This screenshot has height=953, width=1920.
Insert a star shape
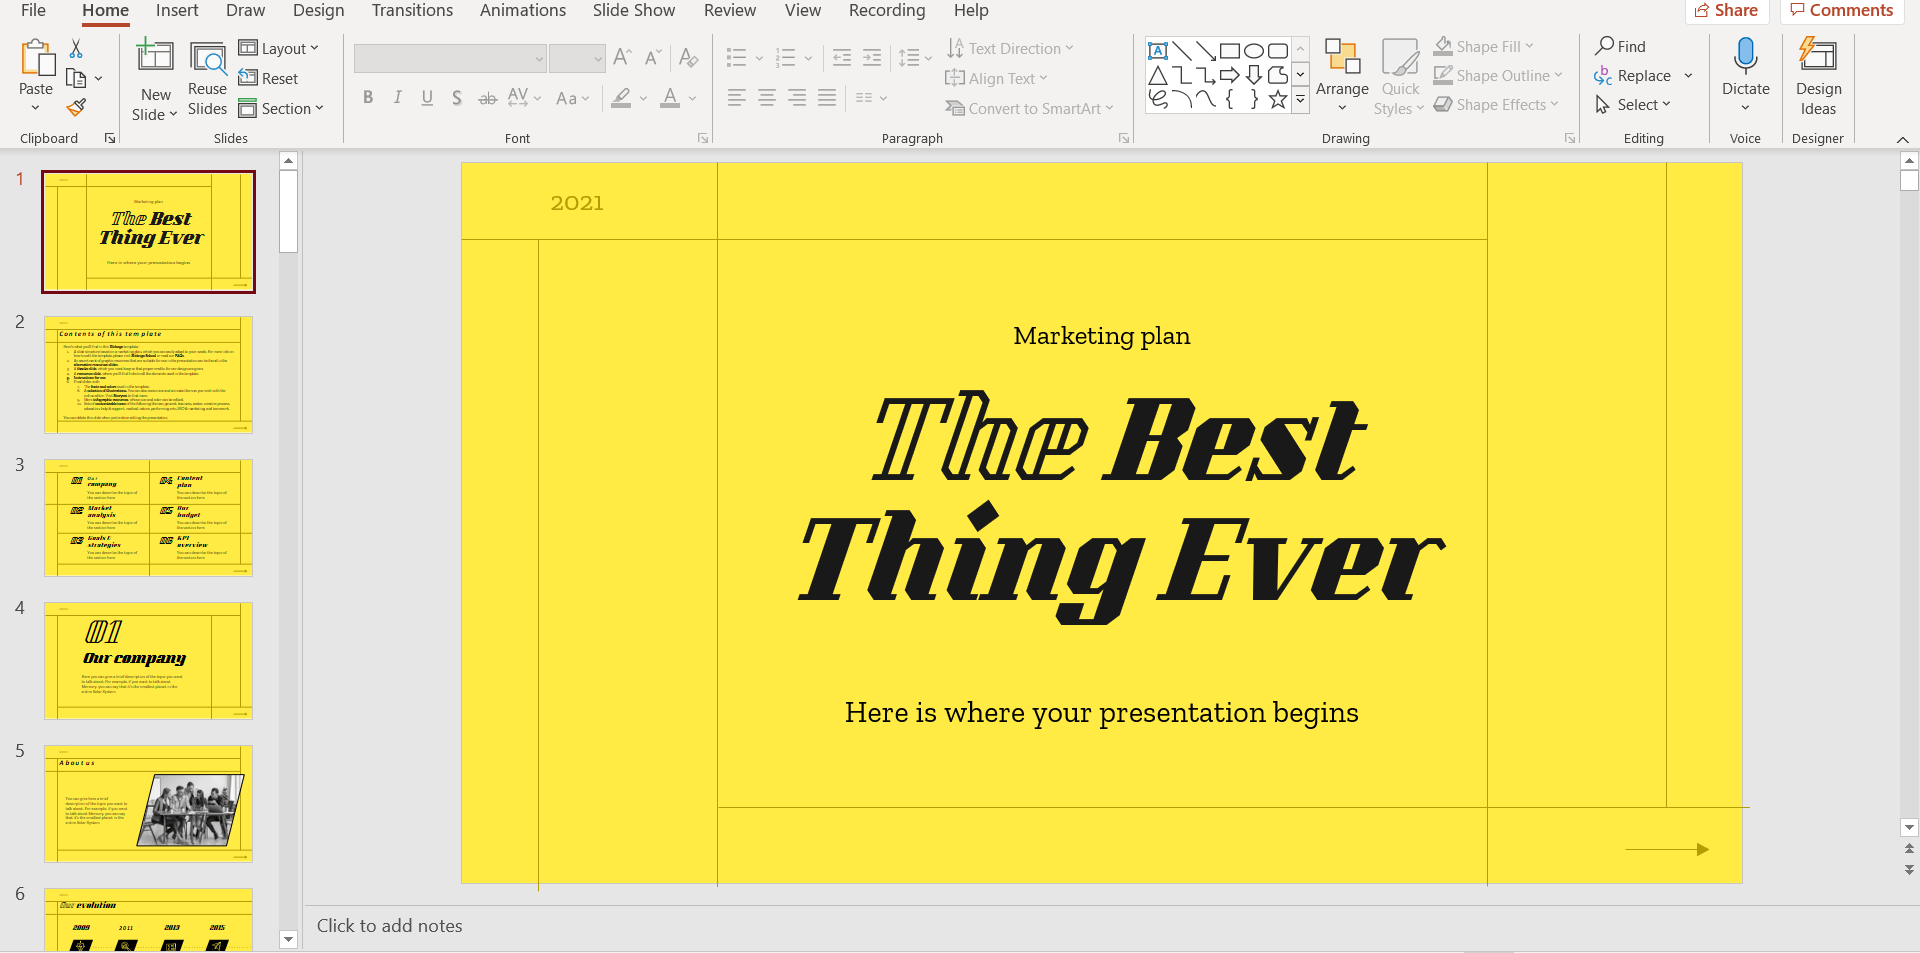(1277, 98)
